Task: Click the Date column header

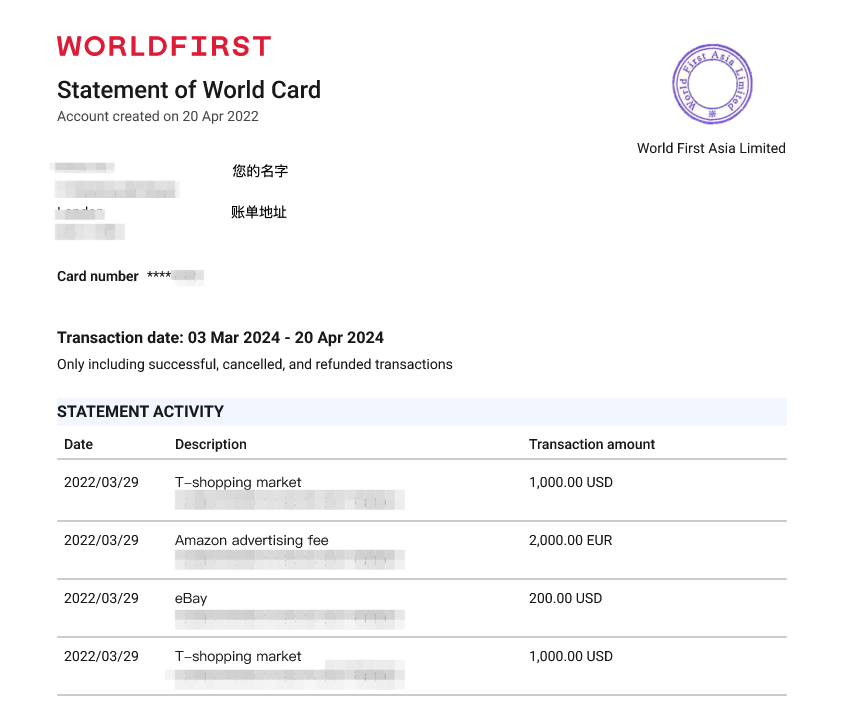Action: 78,444
